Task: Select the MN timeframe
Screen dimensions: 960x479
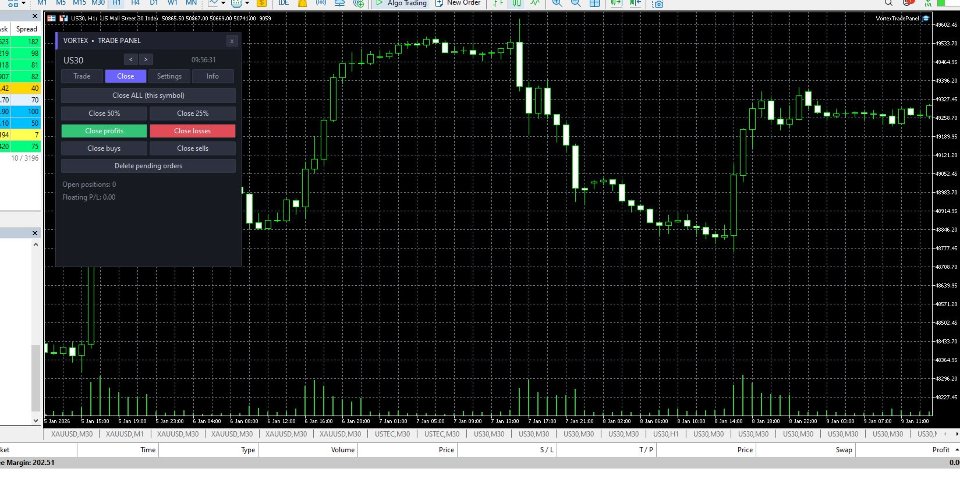Action: pos(192,3)
